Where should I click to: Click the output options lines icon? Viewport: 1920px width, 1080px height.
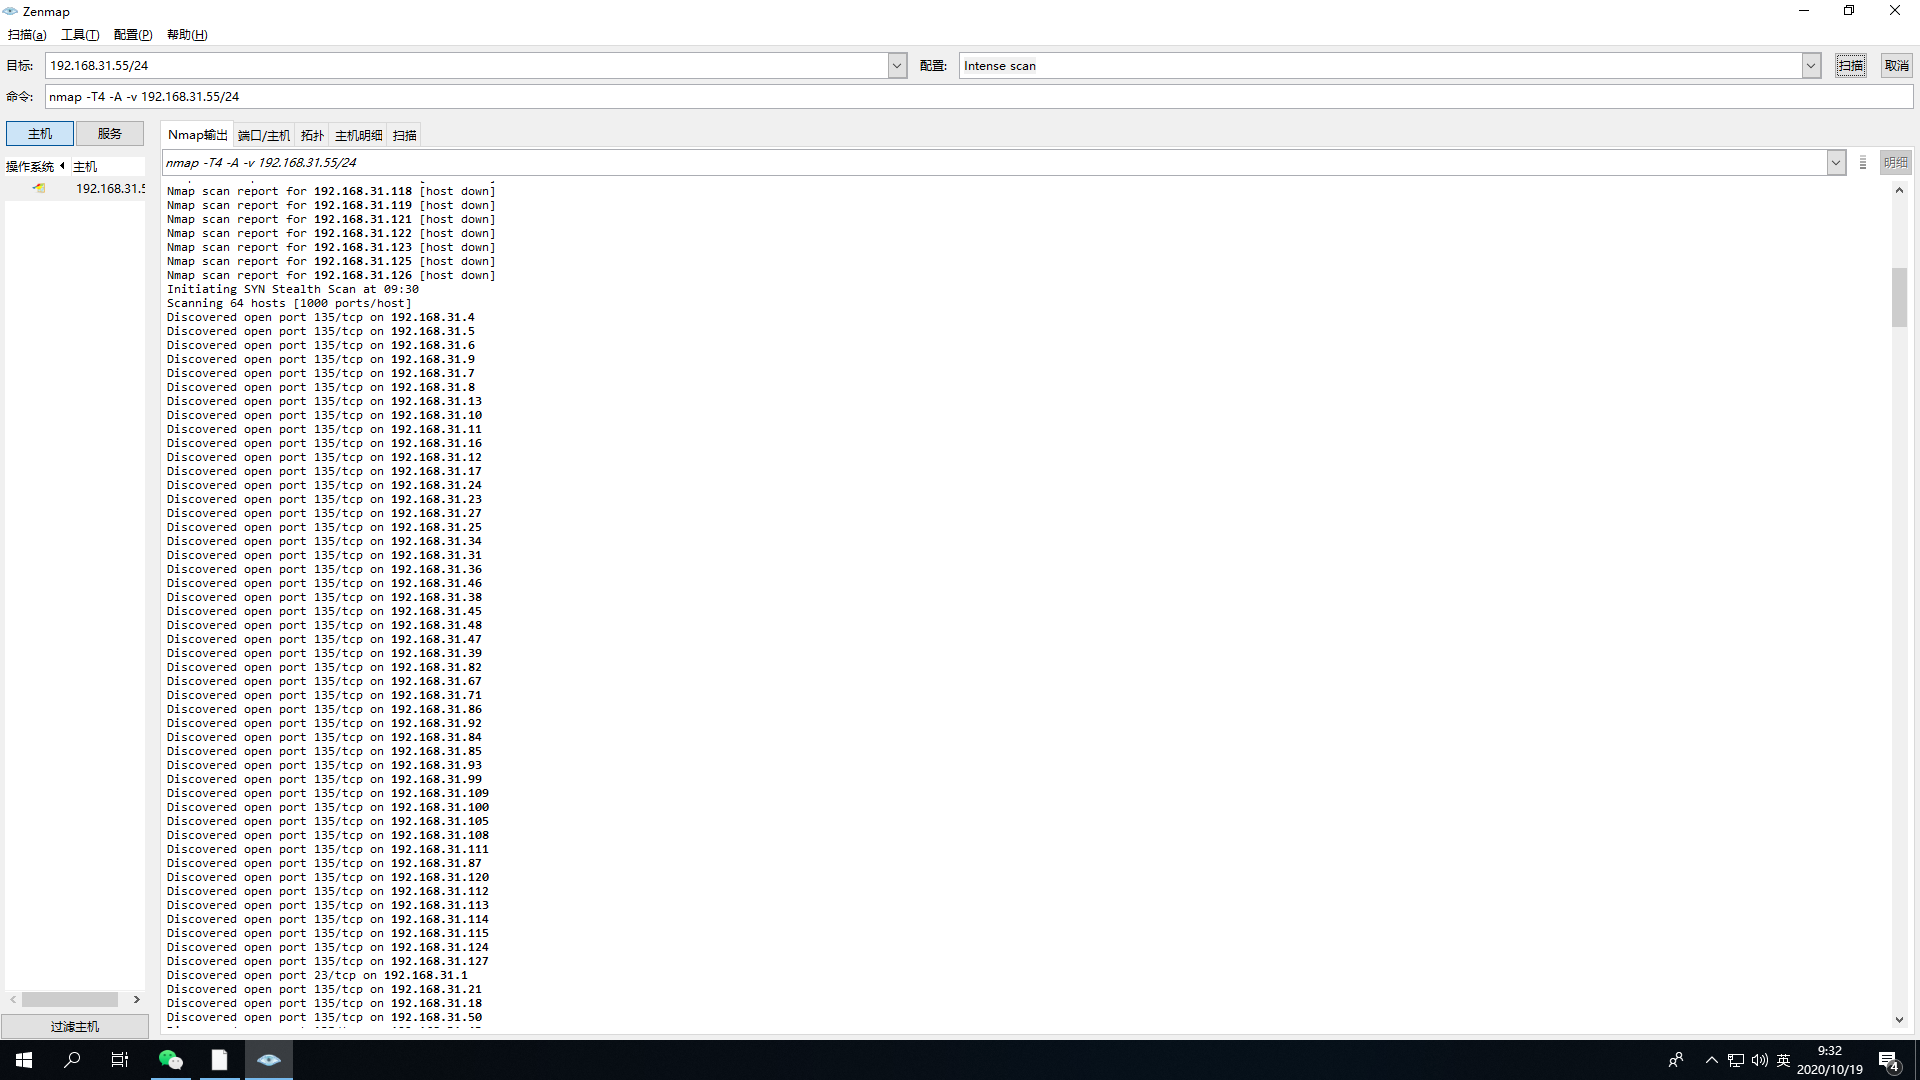(x=1862, y=163)
